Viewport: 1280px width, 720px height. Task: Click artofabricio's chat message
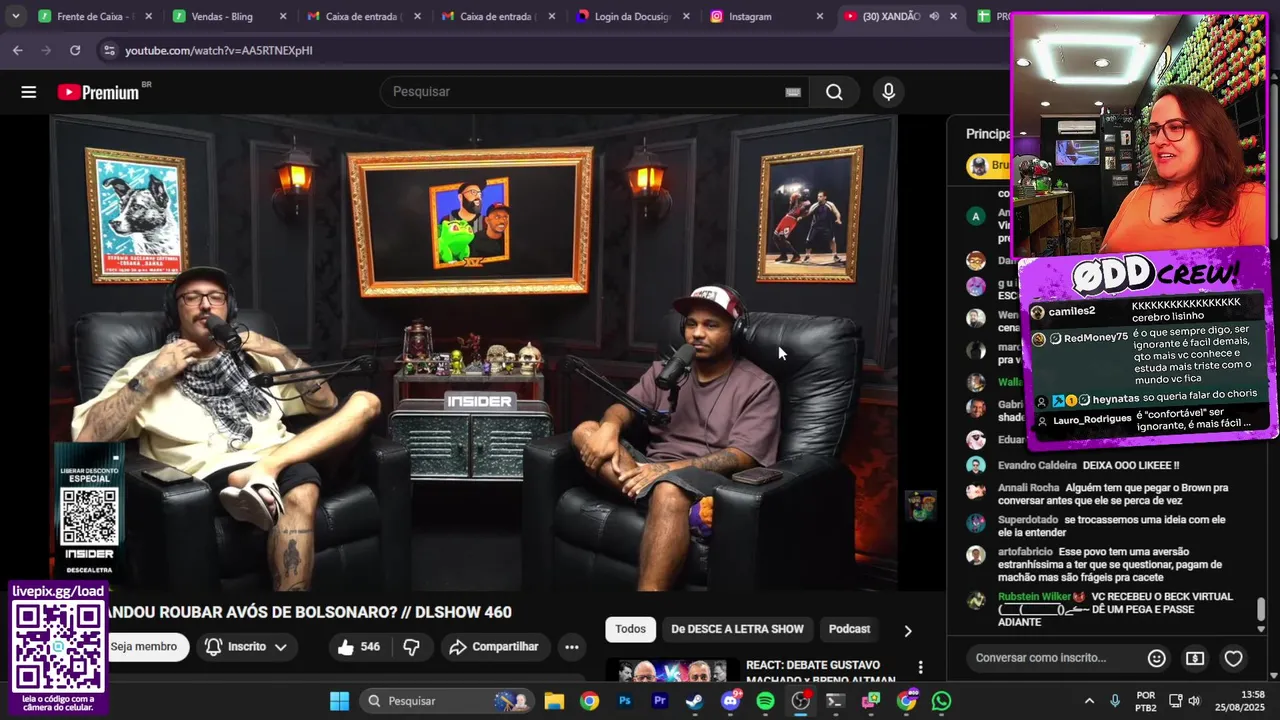click(1110, 564)
